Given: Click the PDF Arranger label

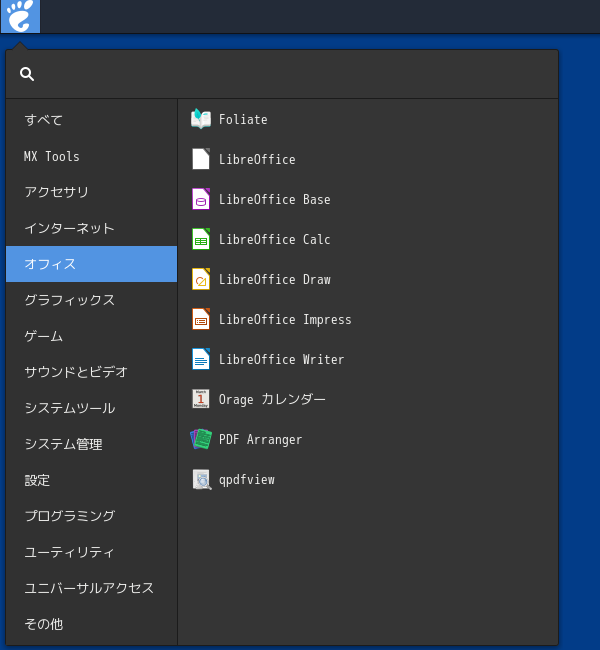Looking at the screenshot, I should coord(260,439).
